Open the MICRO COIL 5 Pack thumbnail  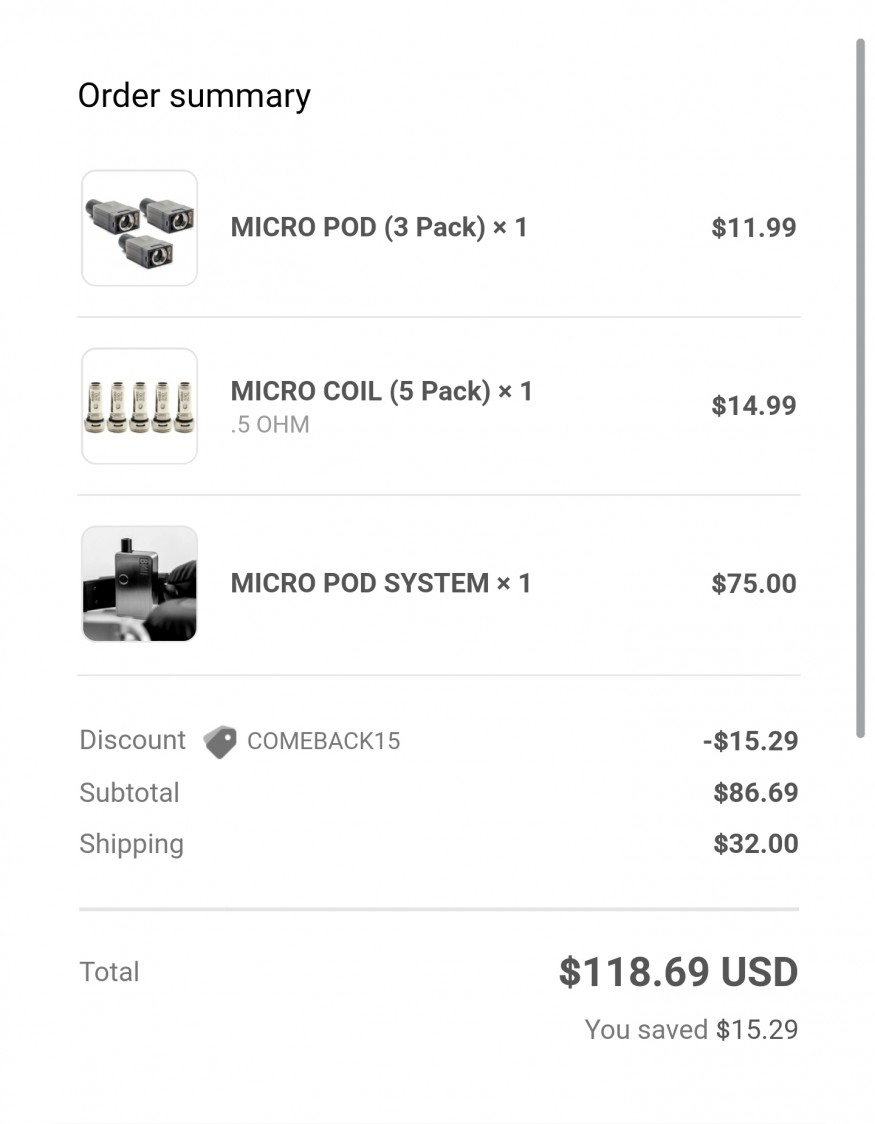(x=139, y=406)
